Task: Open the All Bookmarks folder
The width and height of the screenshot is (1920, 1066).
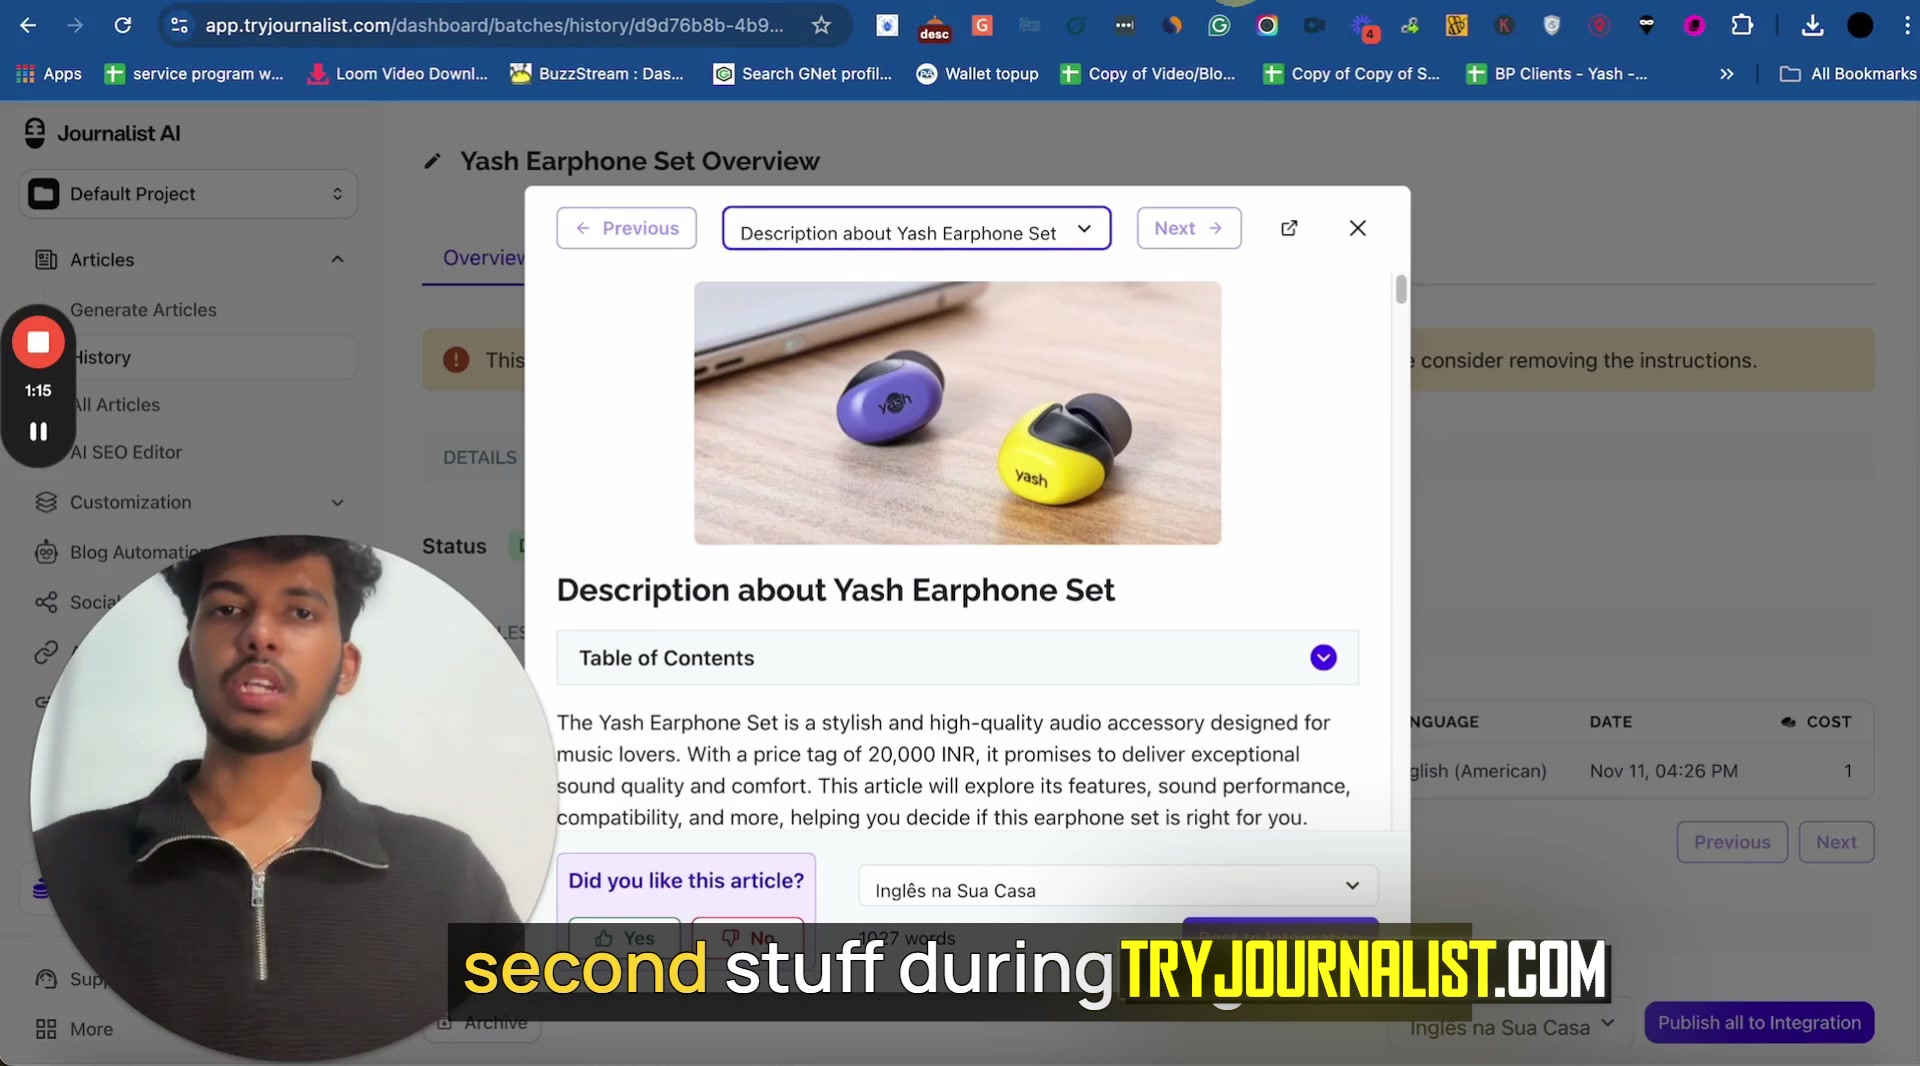Action: pyautogui.click(x=1848, y=74)
